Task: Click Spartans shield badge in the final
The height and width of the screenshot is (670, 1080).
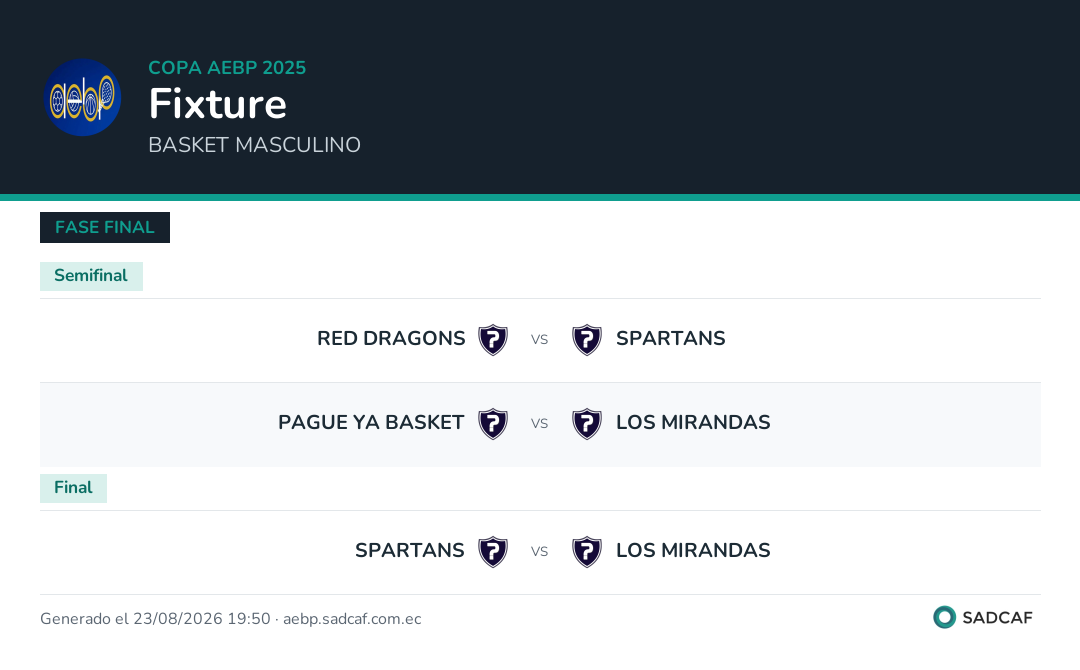Action: click(x=493, y=552)
